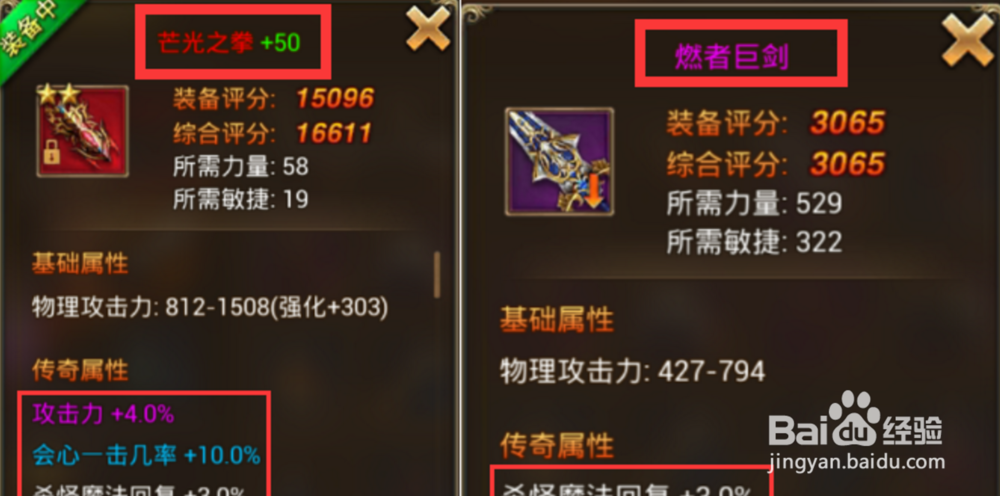This screenshot has height=496, width=1000.
Task: Open the jingyan.baidu.com watermark link
Action: click(857, 461)
